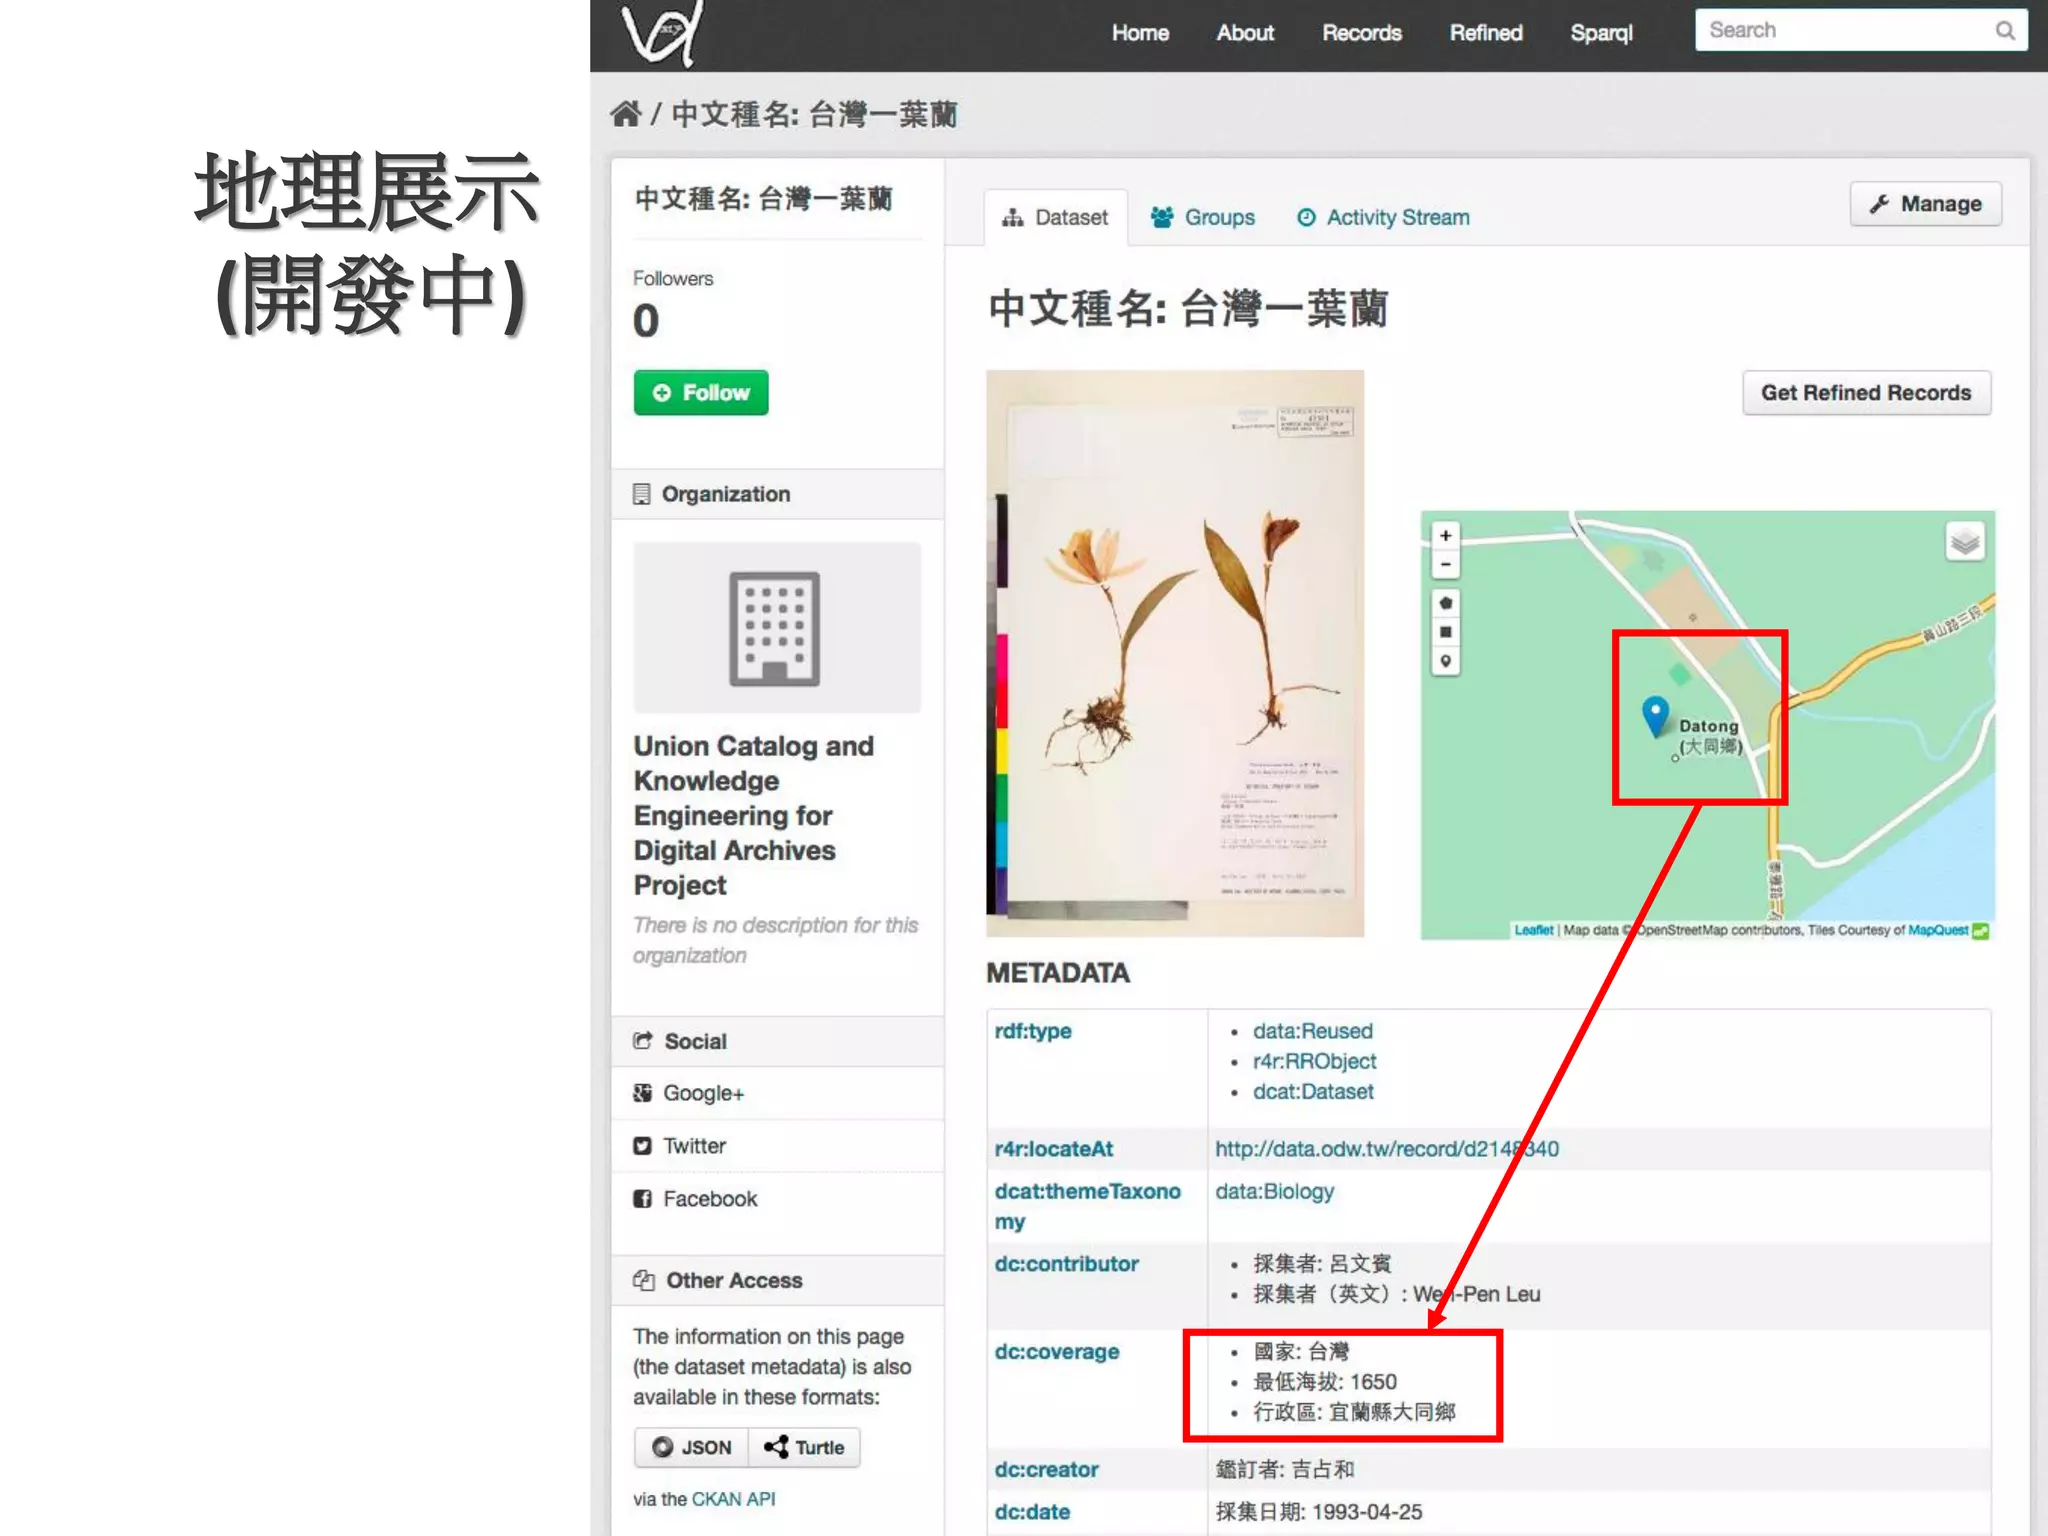The image size is (2048, 1536).
Task: Select the polygon draw tool on the map
Action: [1445, 603]
